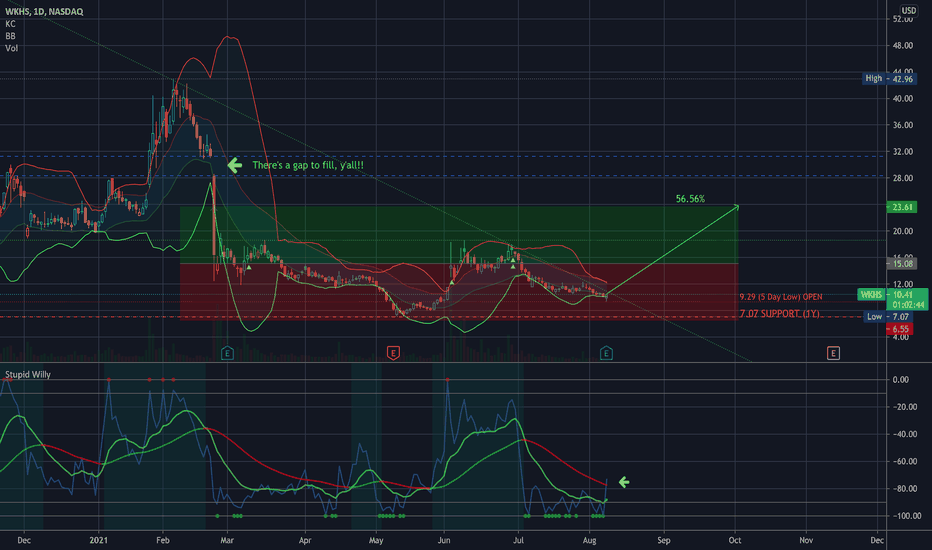Image resolution: width=932 pixels, height=550 pixels.
Task: Select the Vol indicator label
Action: point(11,48)
